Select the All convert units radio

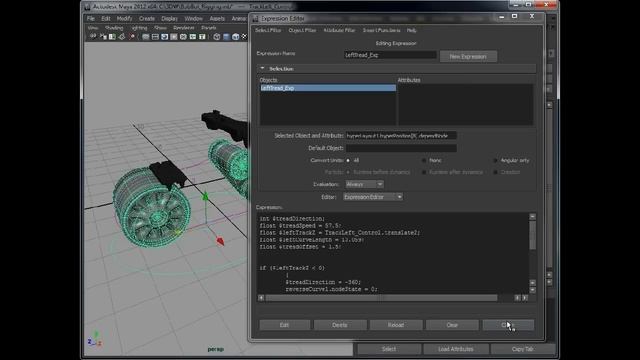click(348, 160)
